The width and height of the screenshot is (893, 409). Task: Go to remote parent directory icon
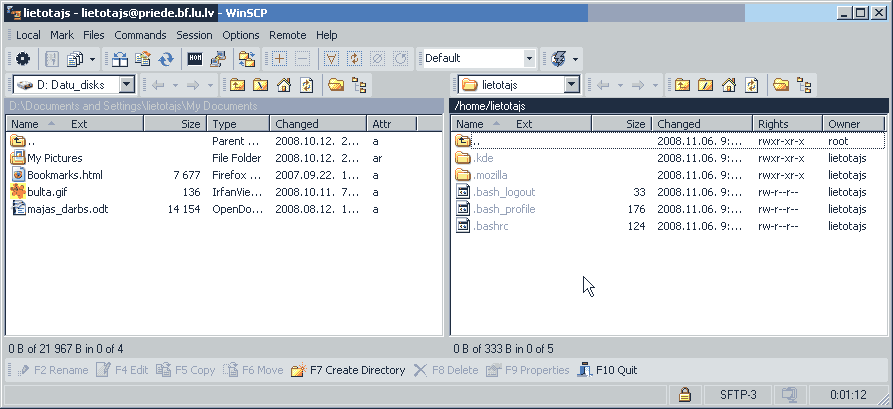pos(682,85)
